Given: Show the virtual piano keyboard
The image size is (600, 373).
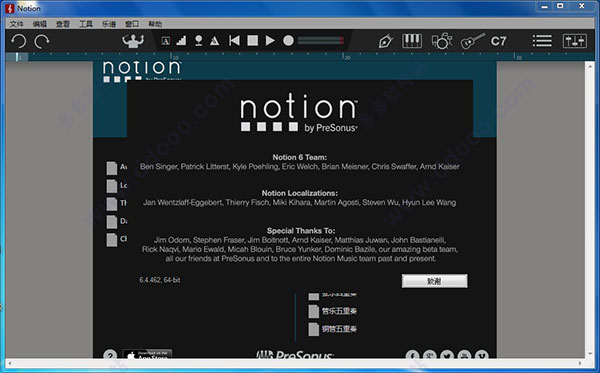Looking at the screenshot, I should pos(412,41).
